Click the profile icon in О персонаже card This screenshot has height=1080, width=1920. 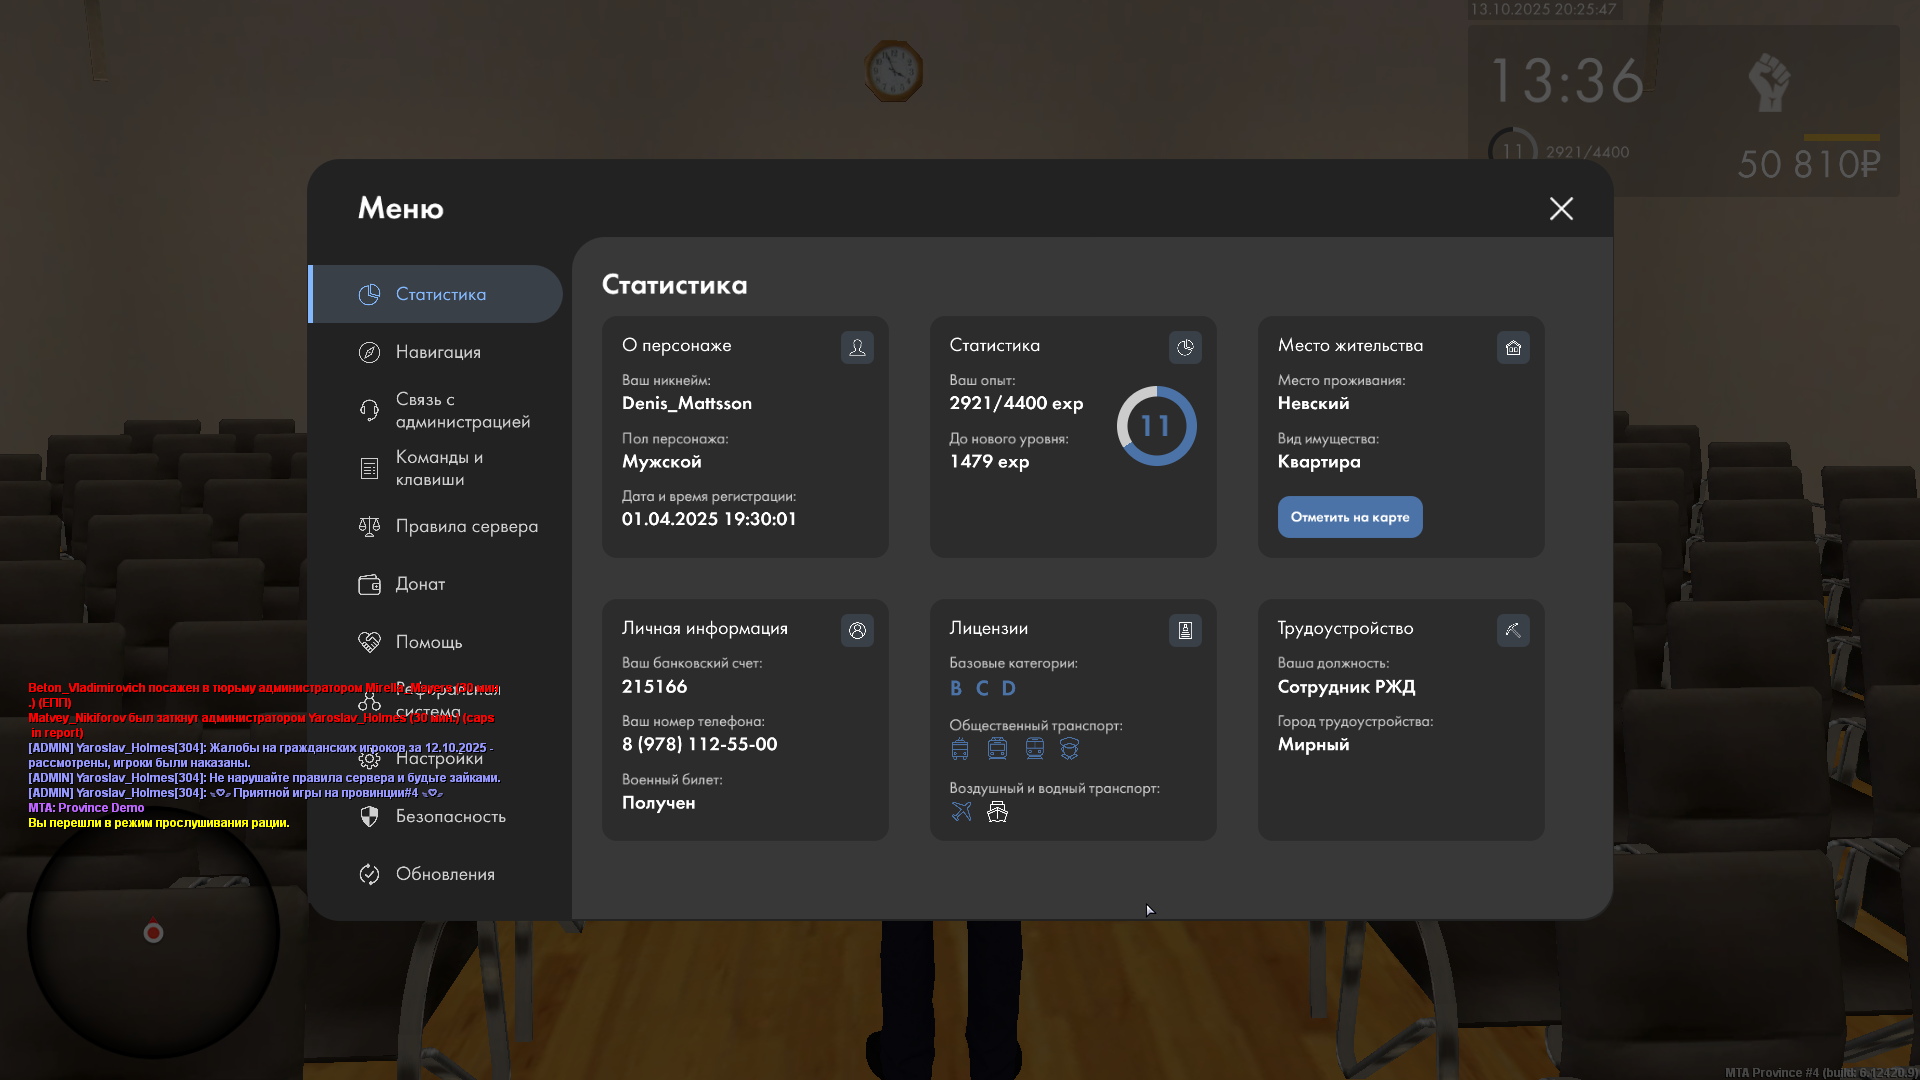click(x=857, y=348)
